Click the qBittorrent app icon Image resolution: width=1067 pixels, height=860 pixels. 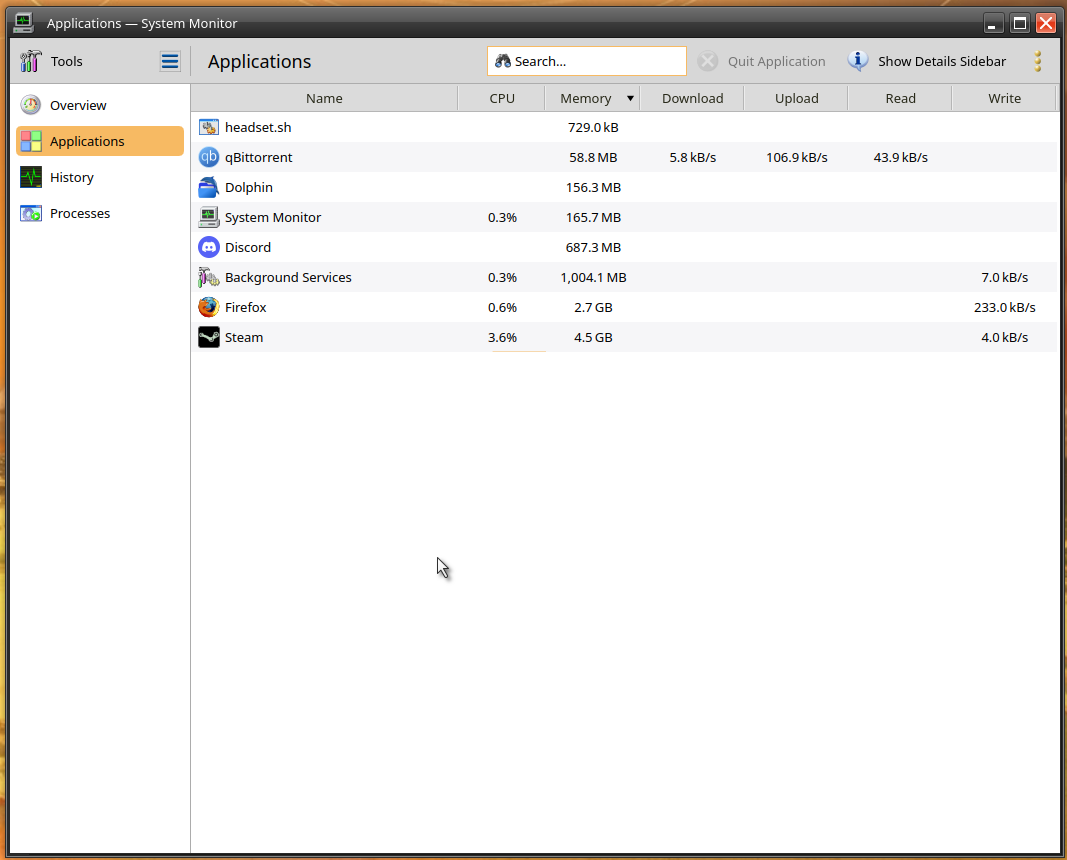click(x=209, y=157)
